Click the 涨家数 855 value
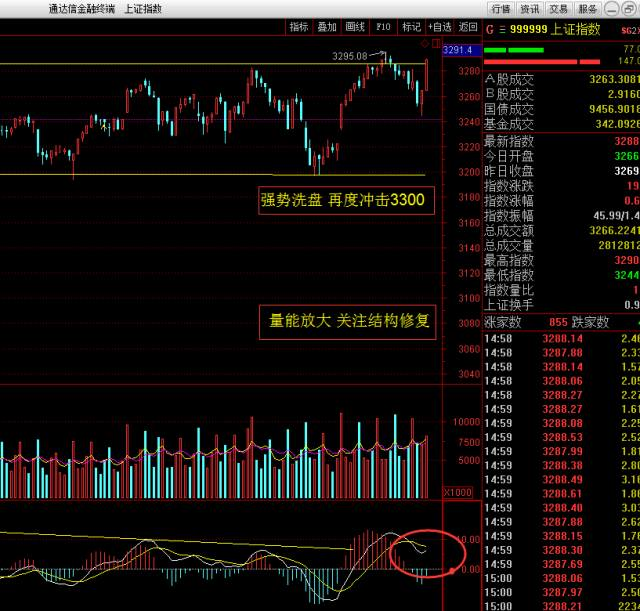The image size is (640, 611). [x=558, y=322]
